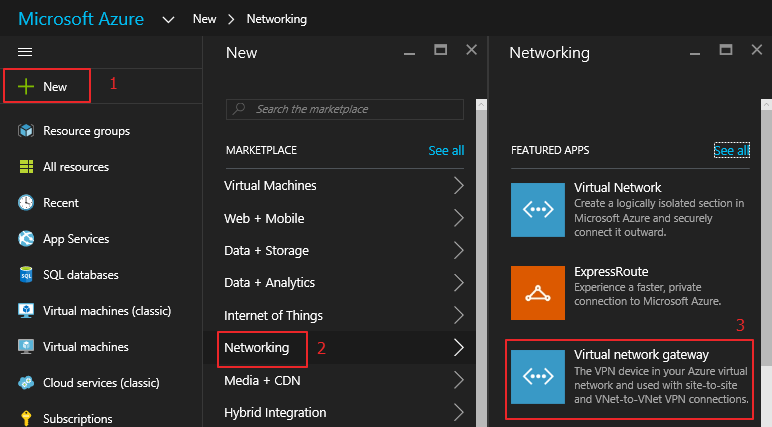The width and height of the screenshot is (772, 427).
Task: Click Virtual machines (classic) monitor icon
Action: pos(26,310)
